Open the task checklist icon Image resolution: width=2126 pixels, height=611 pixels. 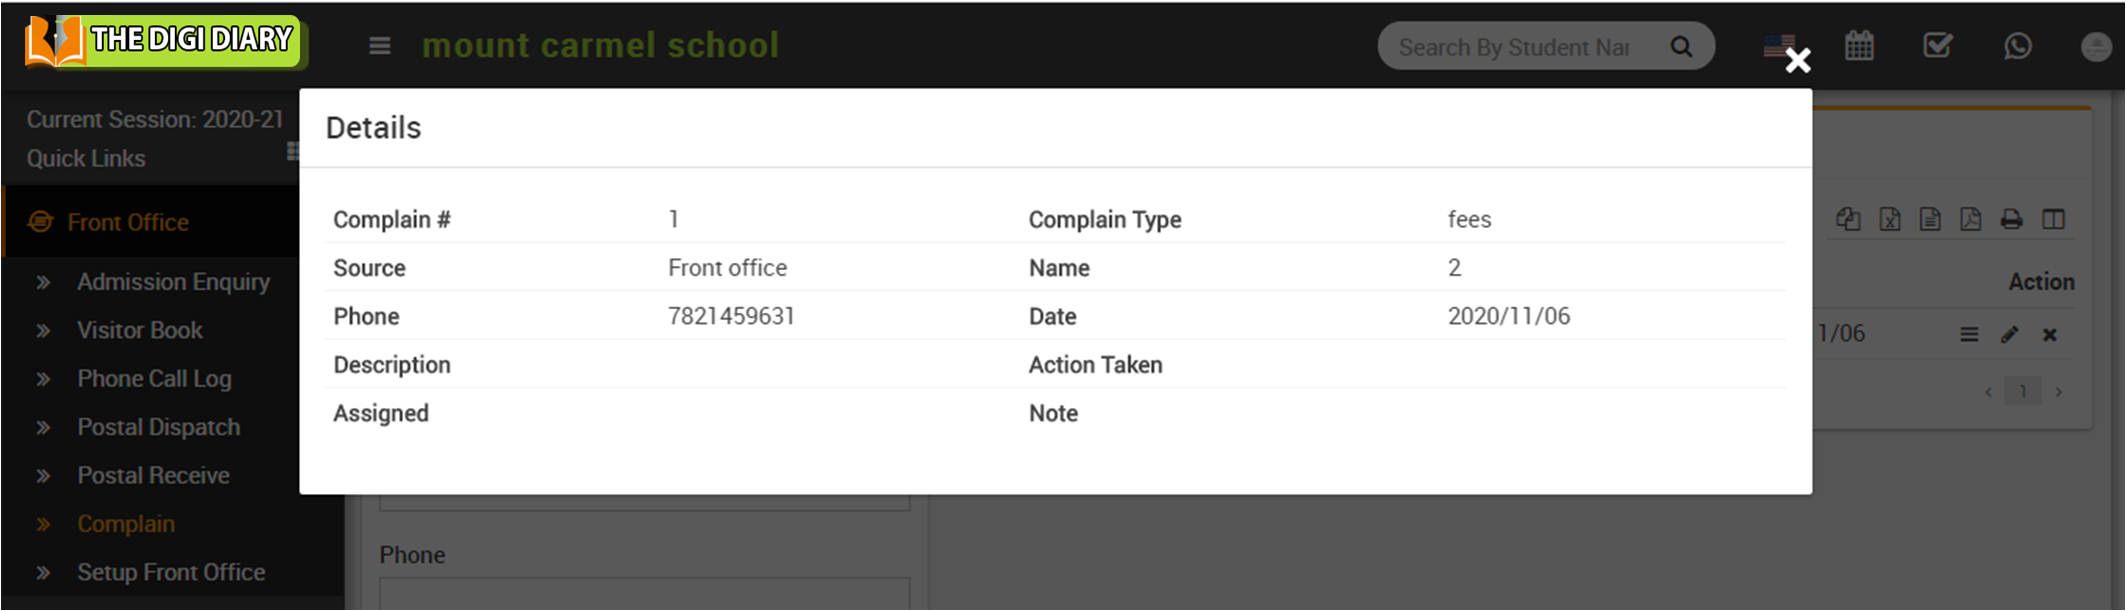(1937, 46)
